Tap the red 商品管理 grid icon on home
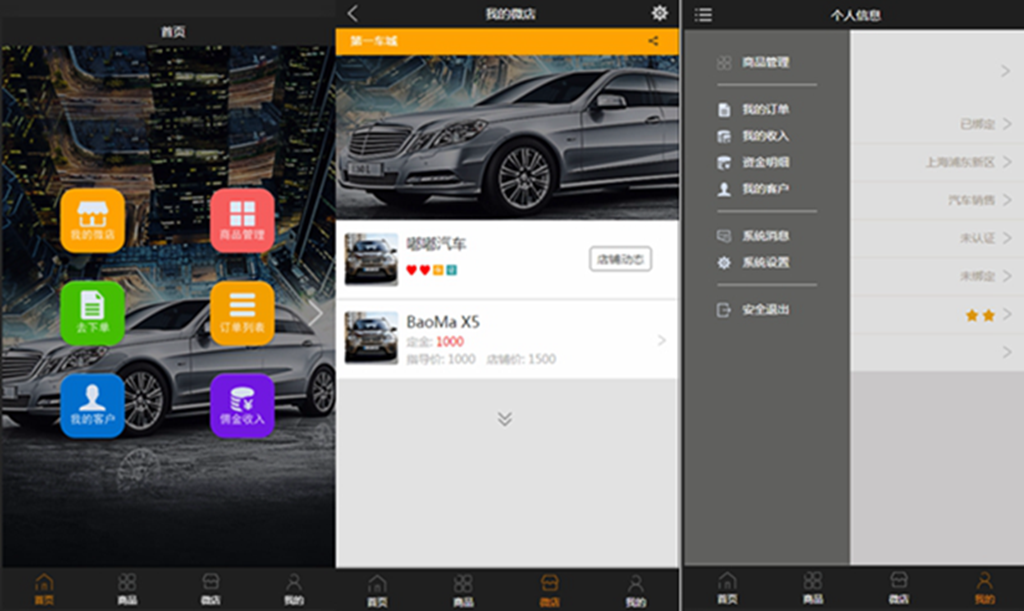Screen dimensions: 1024x611 tap(242, 220)
